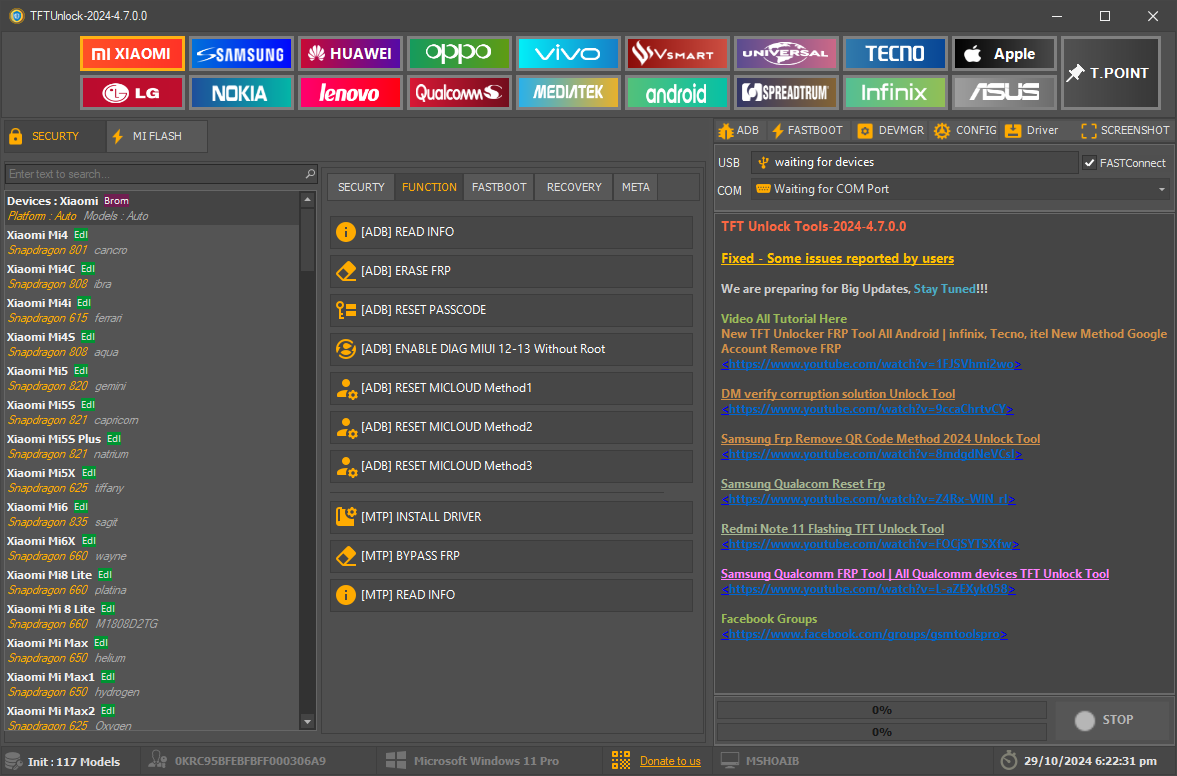This screenshot has width=1177, height=776.
Task: Click the STOP button
Action: pos(1112,720)
